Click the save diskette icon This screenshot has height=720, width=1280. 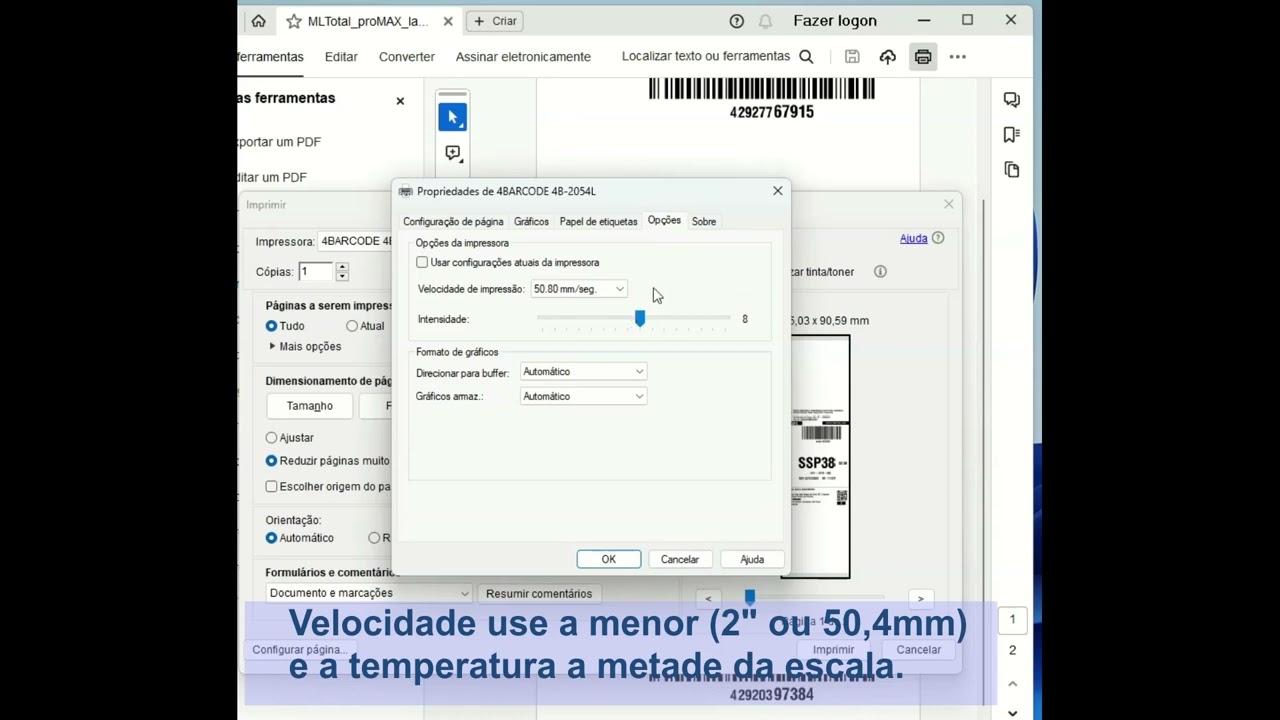(x=852, y=57)
